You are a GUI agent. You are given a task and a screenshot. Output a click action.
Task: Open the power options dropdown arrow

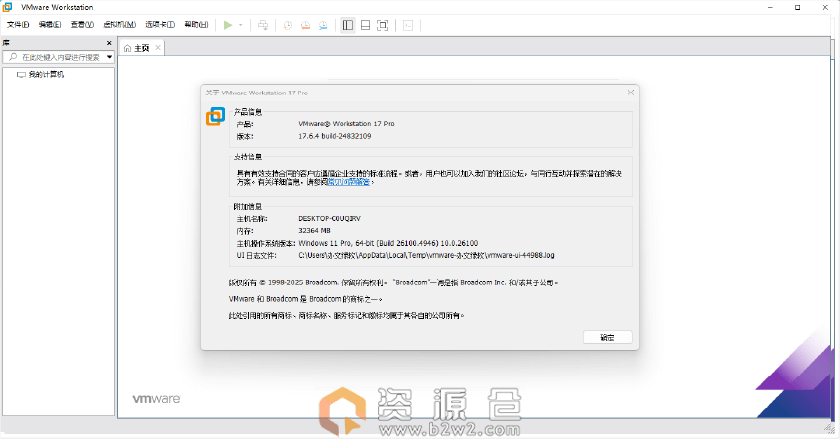click(240, 24)
